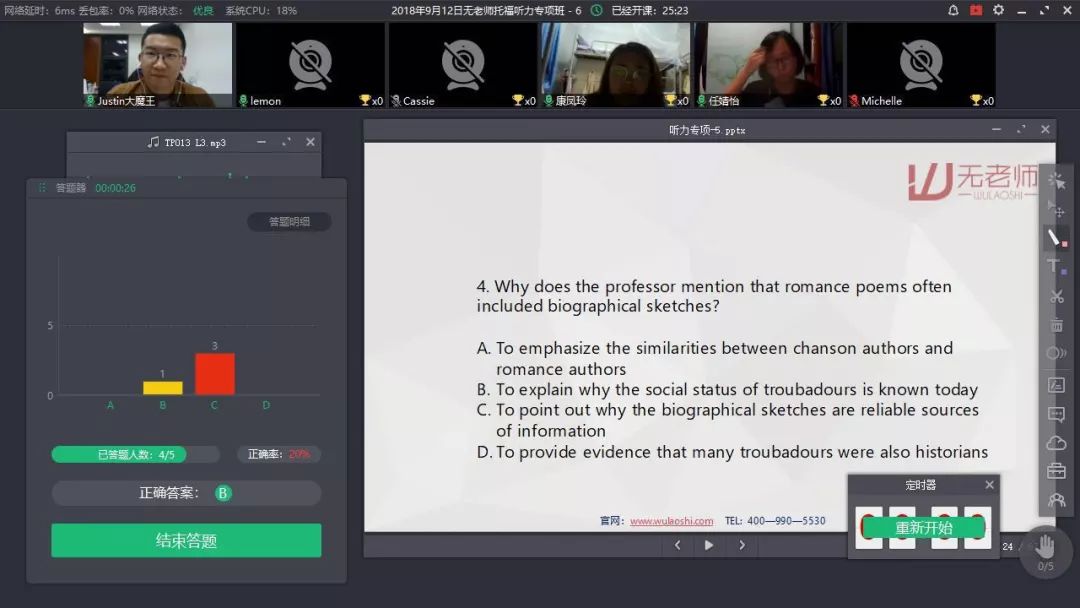Open the settings gear in title bar
1080x608 pixels.
998,10
